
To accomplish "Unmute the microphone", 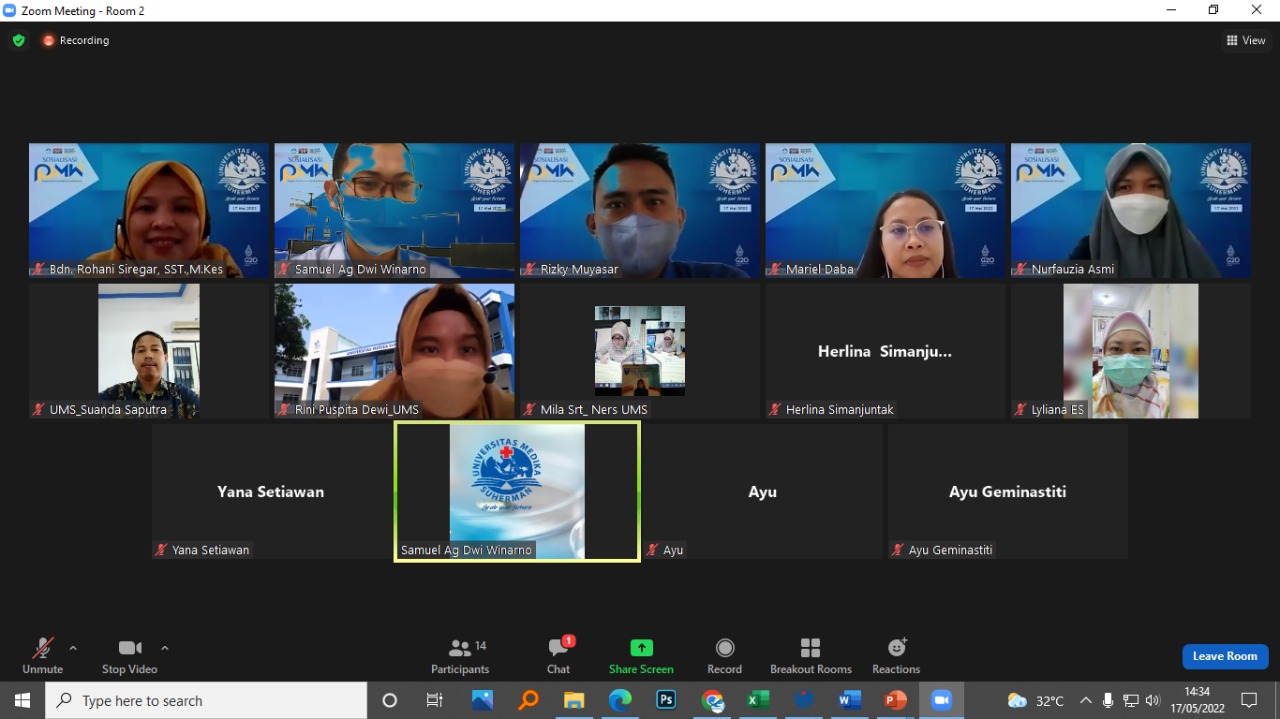I will click(42, 655).
